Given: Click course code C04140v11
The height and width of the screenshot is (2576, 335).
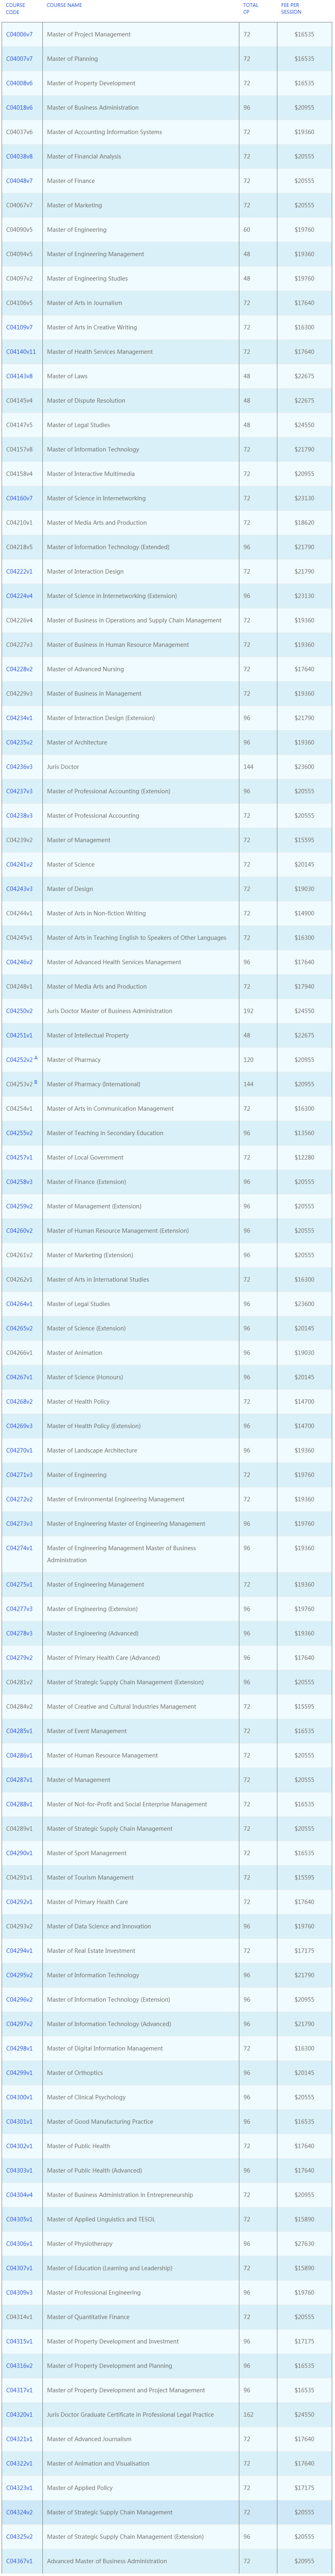Looking at the screenshot, I should [21, 352].
